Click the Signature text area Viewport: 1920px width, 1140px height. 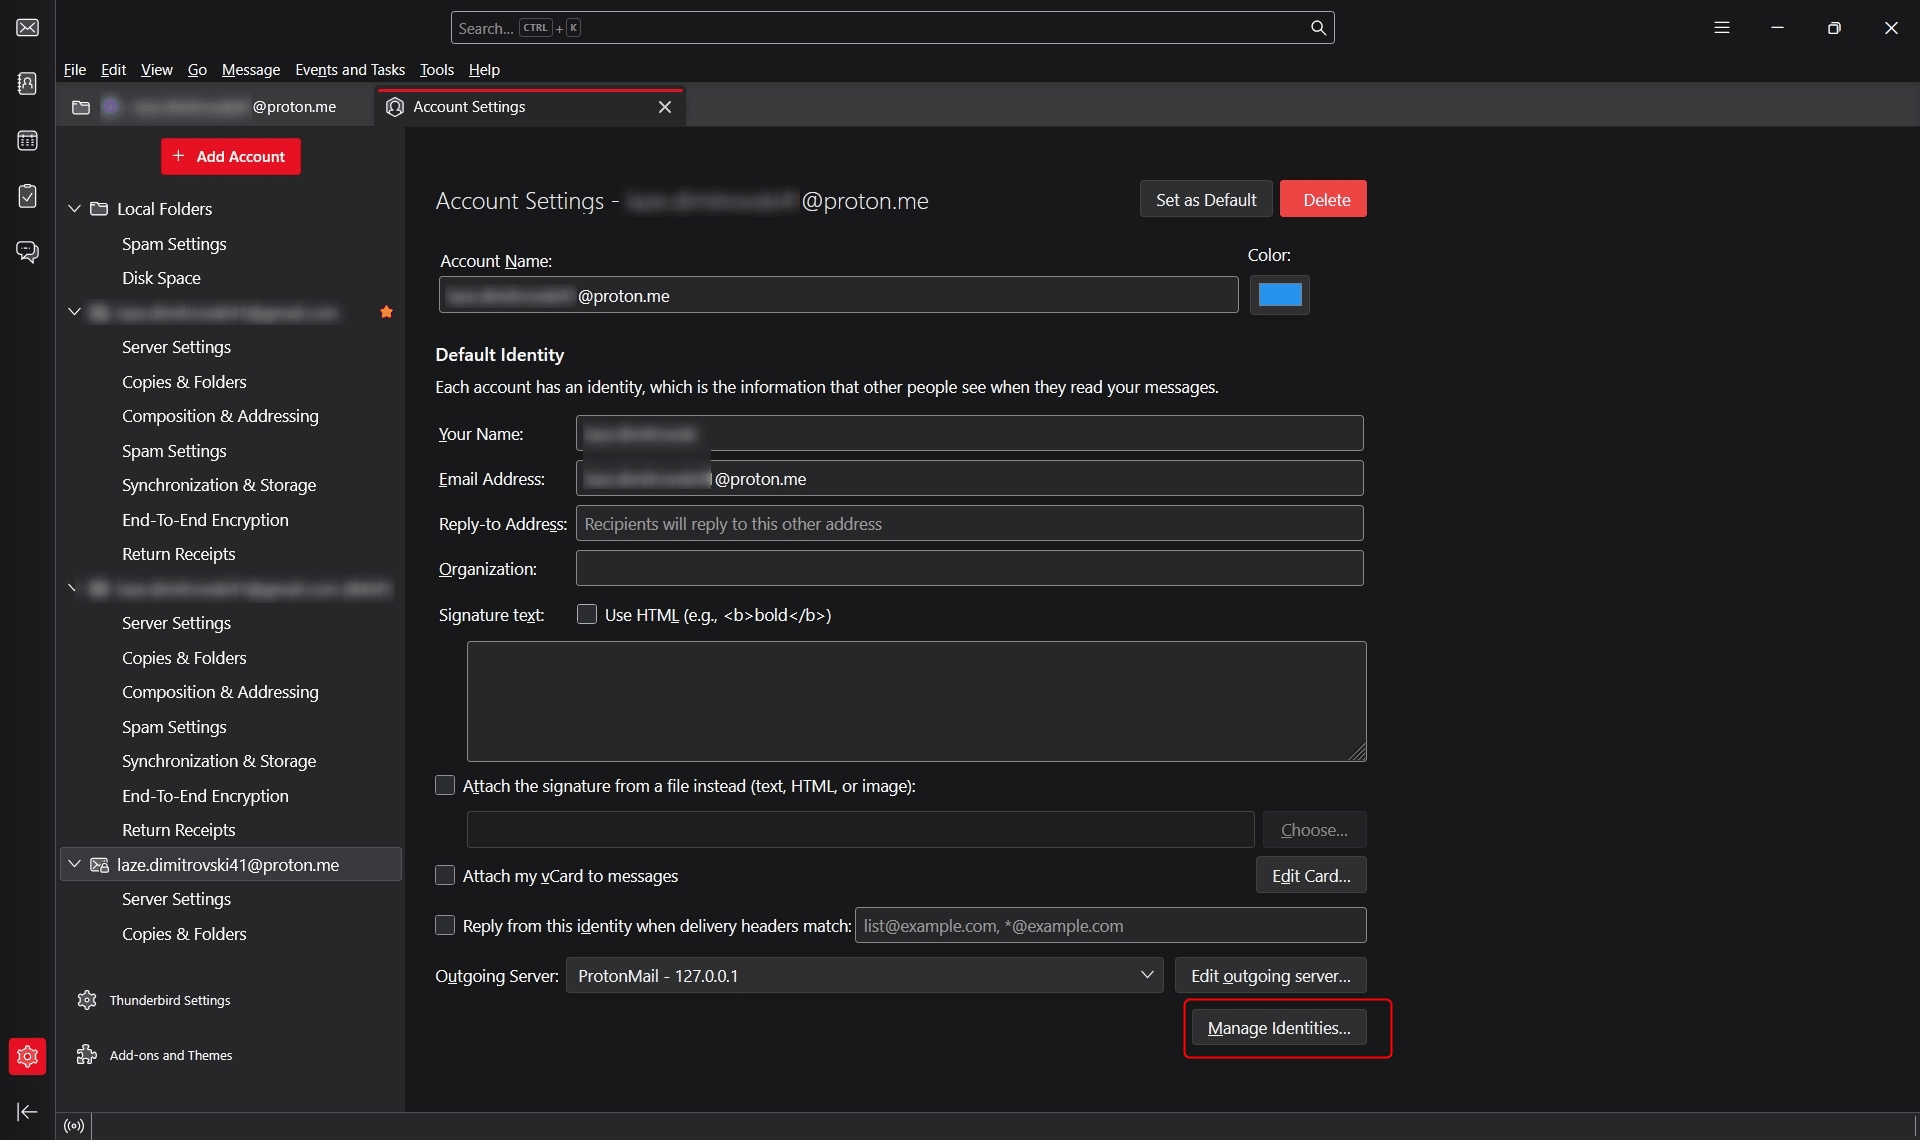pyautogui.click(x=916, y=701)
